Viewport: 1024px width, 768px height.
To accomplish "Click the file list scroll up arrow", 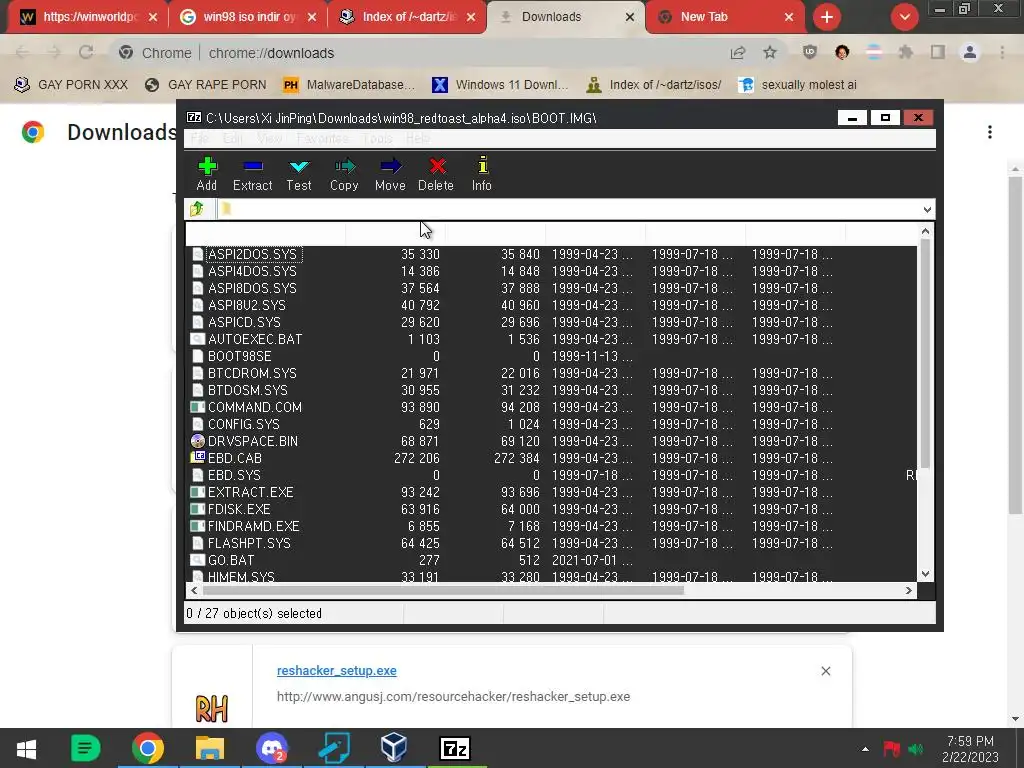I will click(925, 231).
